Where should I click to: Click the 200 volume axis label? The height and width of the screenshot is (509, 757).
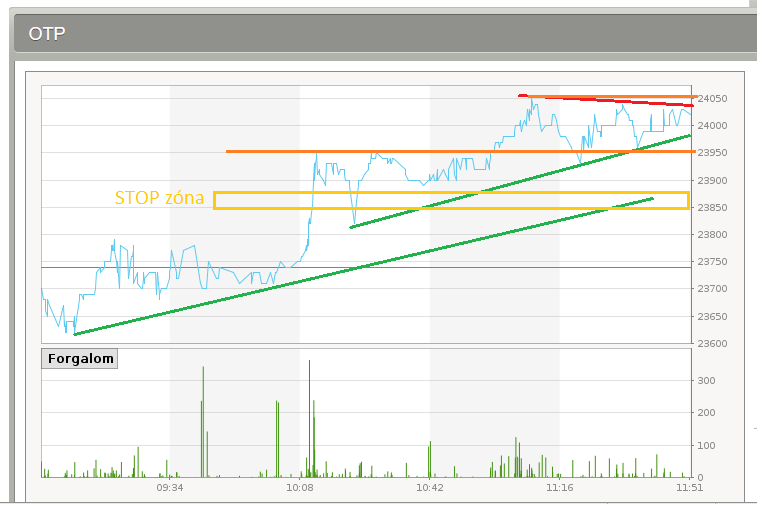click(x=706, y=412)
